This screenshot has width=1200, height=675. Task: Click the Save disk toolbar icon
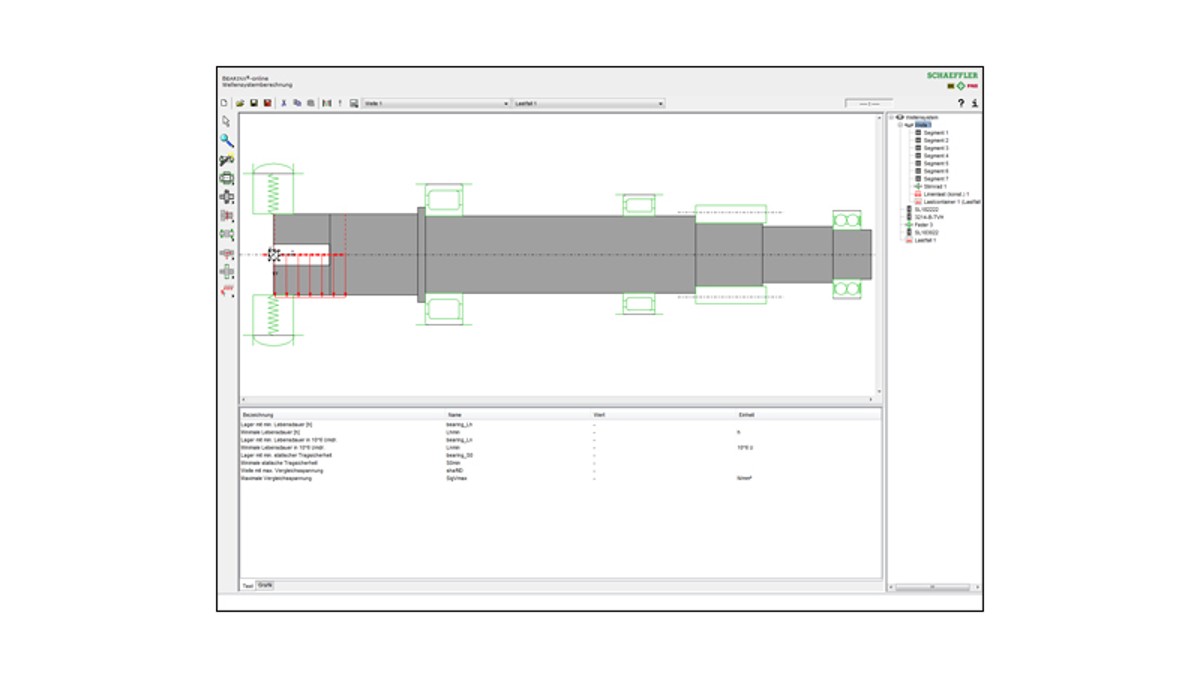tap(254, 103)
